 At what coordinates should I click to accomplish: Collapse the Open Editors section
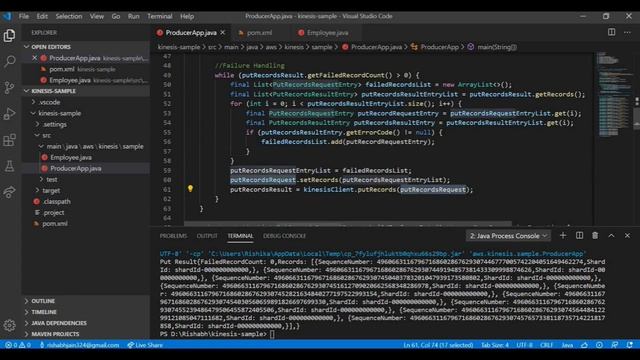pyautogui.click(x=86, y=47)
